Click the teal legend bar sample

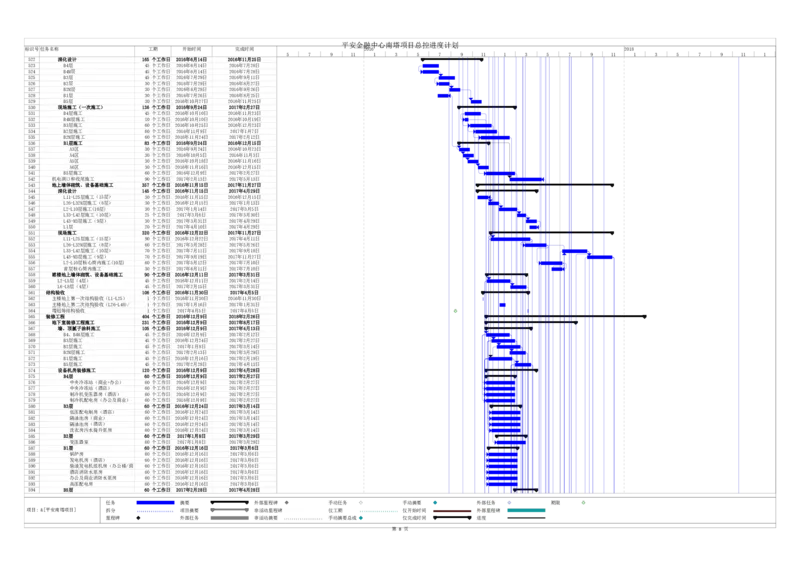(x=525, y=510)
